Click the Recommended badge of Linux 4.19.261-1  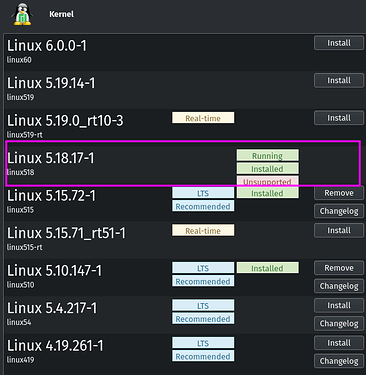pos(203,356)
